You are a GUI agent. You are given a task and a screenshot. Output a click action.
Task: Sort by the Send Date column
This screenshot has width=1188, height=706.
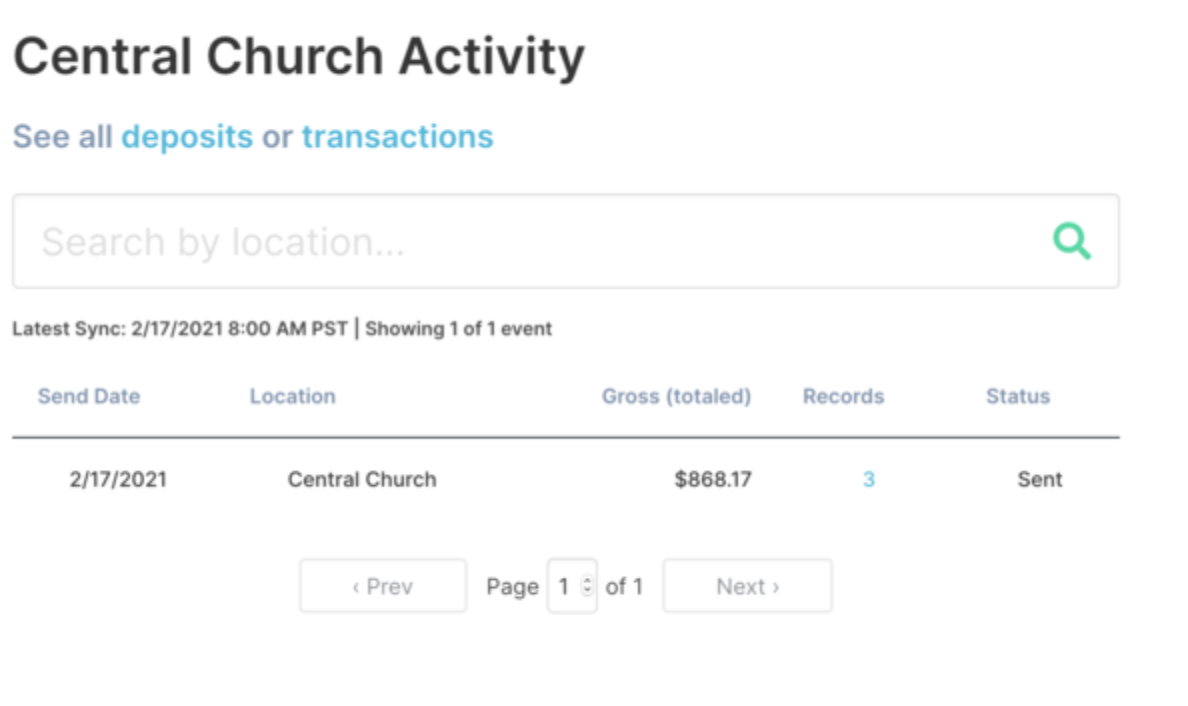(88, 396)
